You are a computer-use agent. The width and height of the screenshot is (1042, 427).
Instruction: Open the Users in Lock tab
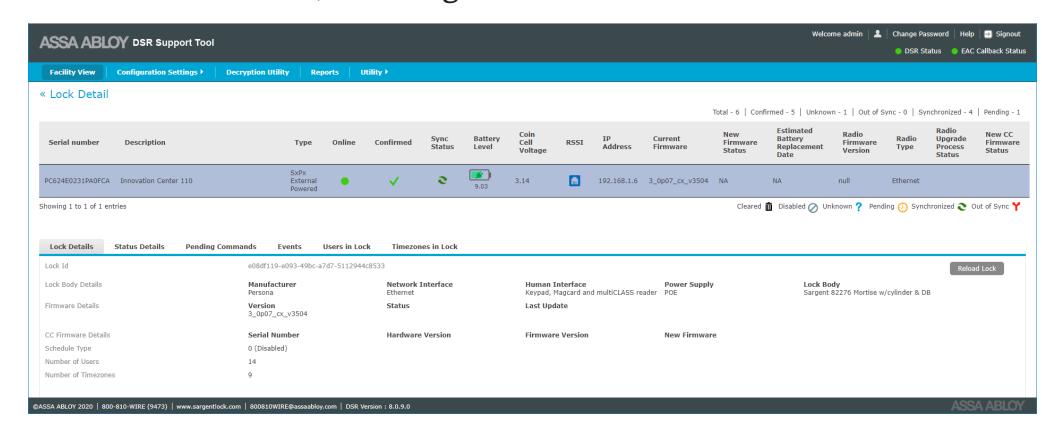pyautogui.click(x=347, y=246)
